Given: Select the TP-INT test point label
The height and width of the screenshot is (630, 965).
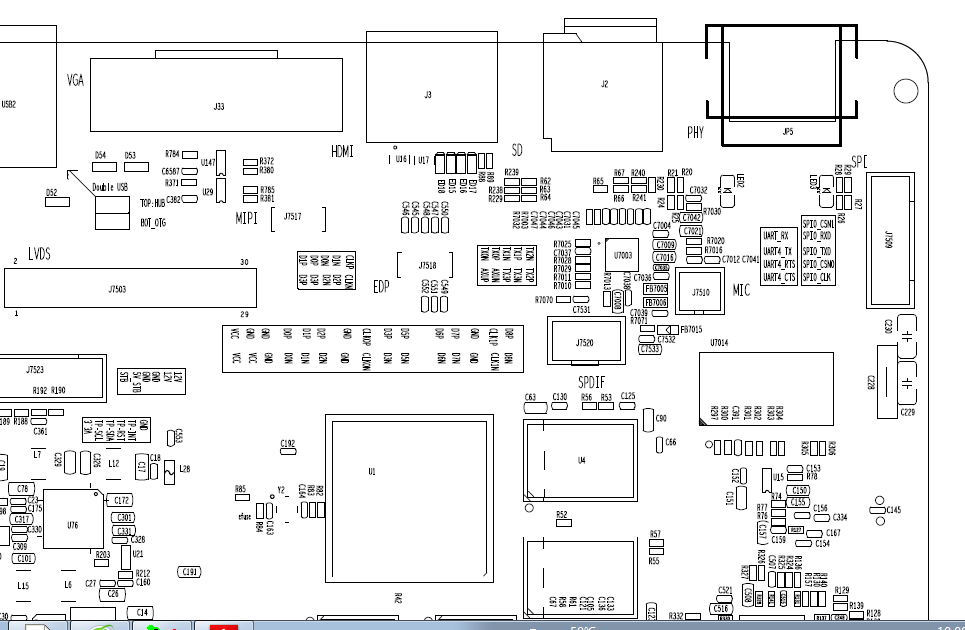Looking at the screenshot, I should coord(131,429).
